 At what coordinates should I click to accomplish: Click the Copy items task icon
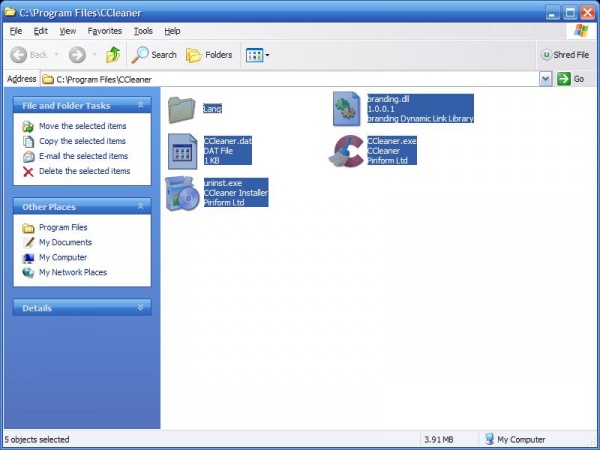[x=28, y=142]
